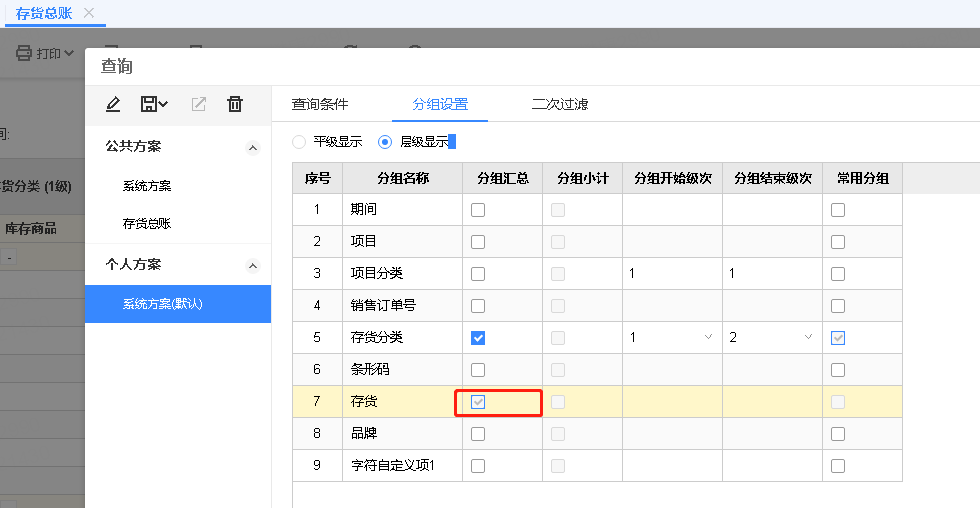Click the export/share scheme icon

click(x=198, y=104)
